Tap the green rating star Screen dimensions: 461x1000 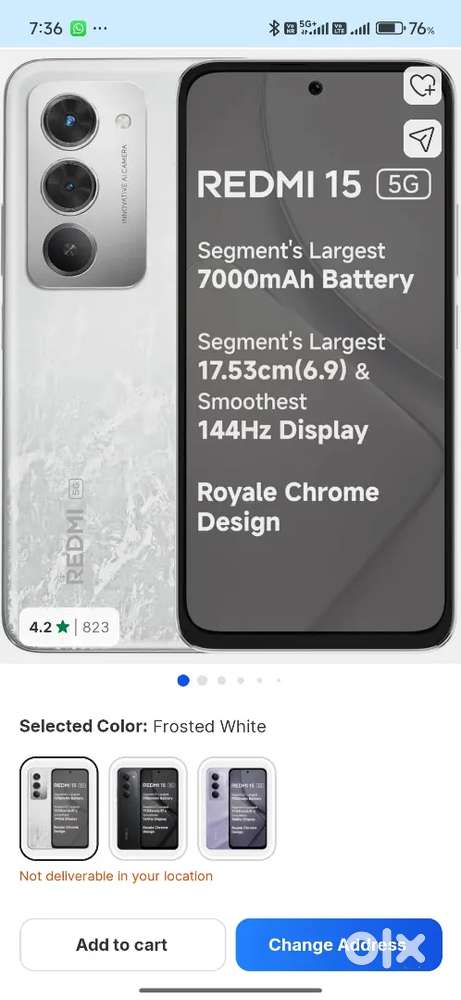pos(62,627)
